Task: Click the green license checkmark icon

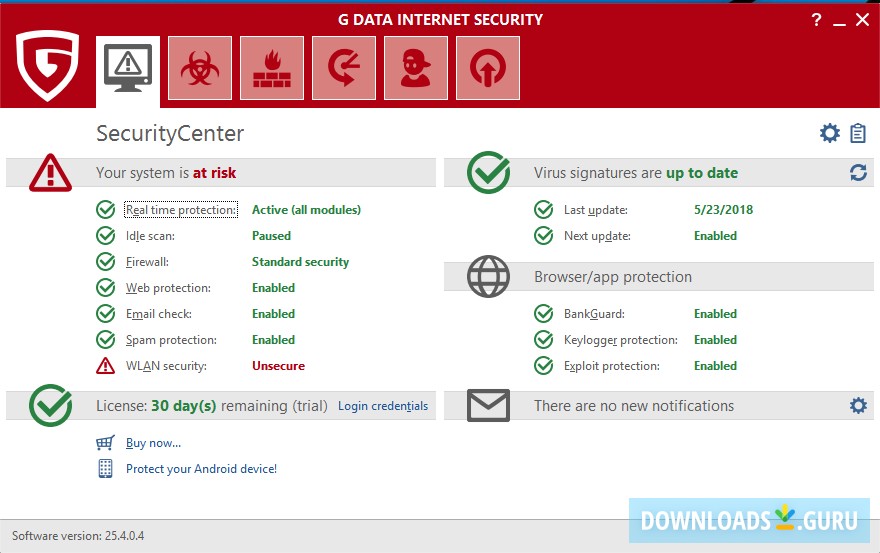Action: tap(51, 405)
